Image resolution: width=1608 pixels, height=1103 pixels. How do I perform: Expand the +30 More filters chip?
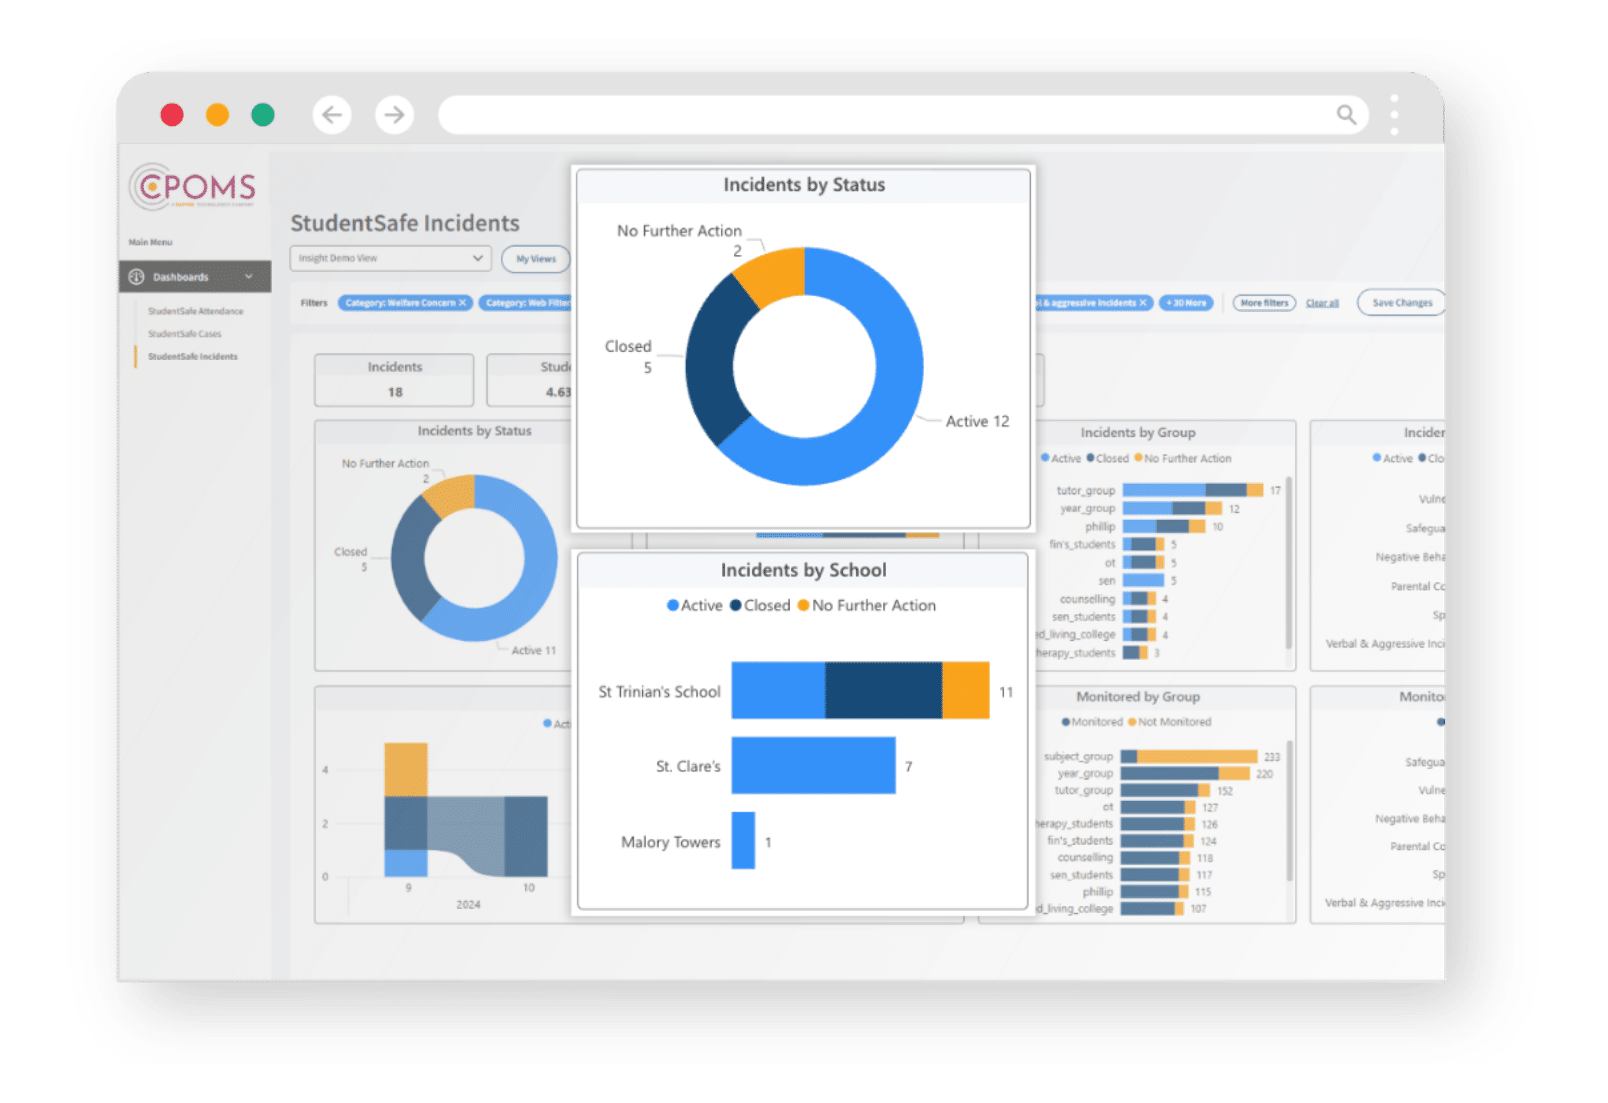coord(1186,303)
